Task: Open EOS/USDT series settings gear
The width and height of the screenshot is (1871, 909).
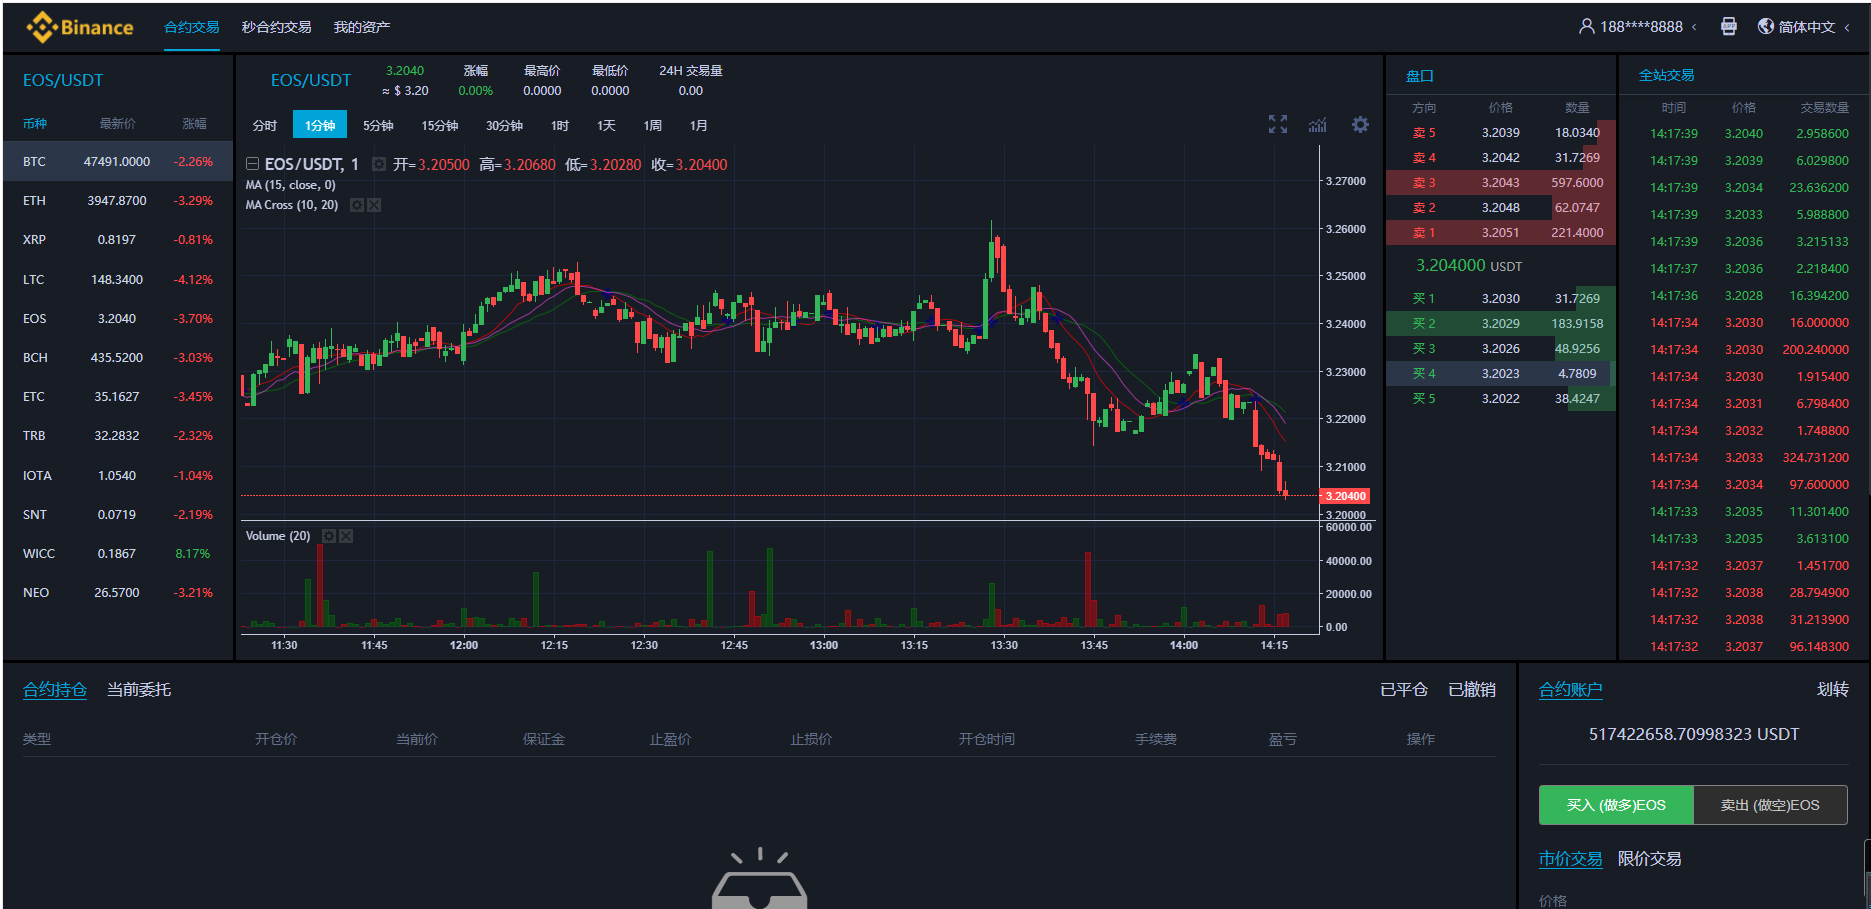Action: (379, 164)
